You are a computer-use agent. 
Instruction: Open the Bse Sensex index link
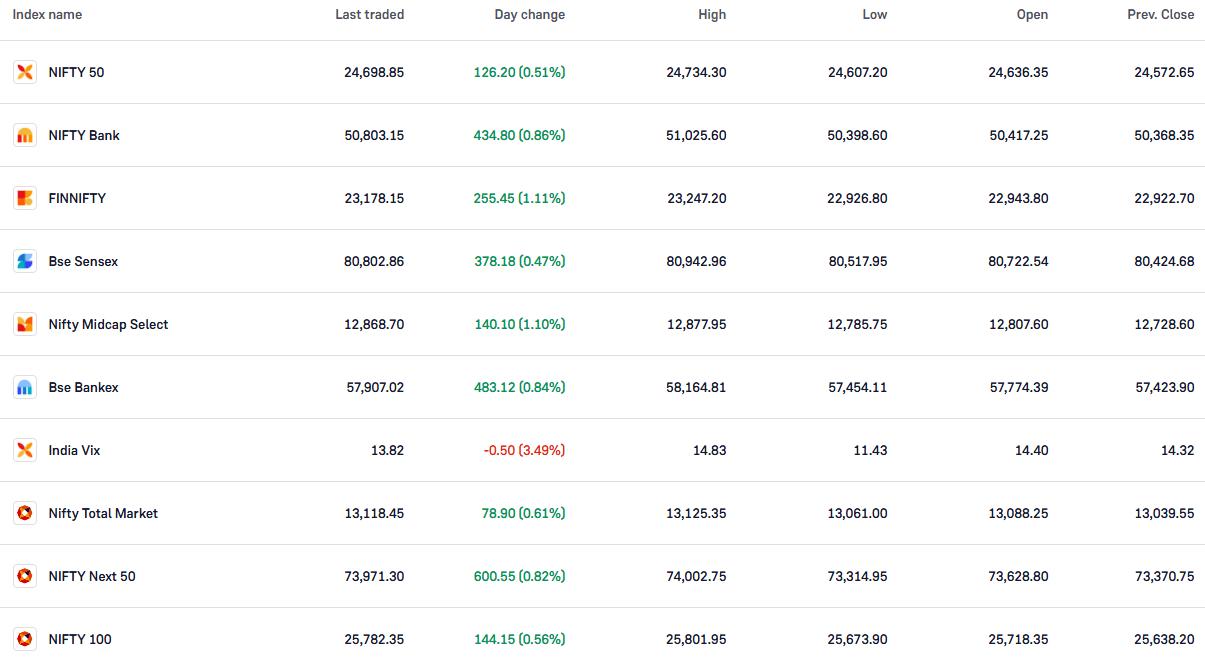(x=83, y=261)
